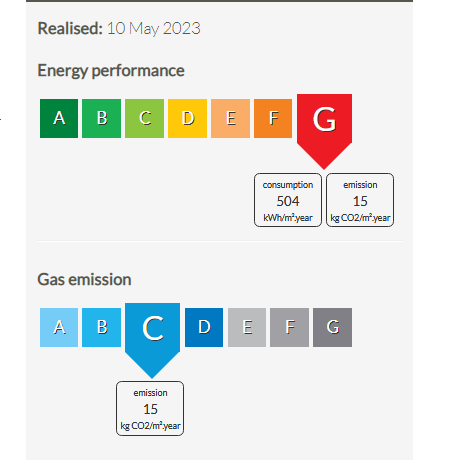Select the dark blue D gas emission badge
The width and height of the screenshot is (453, 460).
[204, 327]
